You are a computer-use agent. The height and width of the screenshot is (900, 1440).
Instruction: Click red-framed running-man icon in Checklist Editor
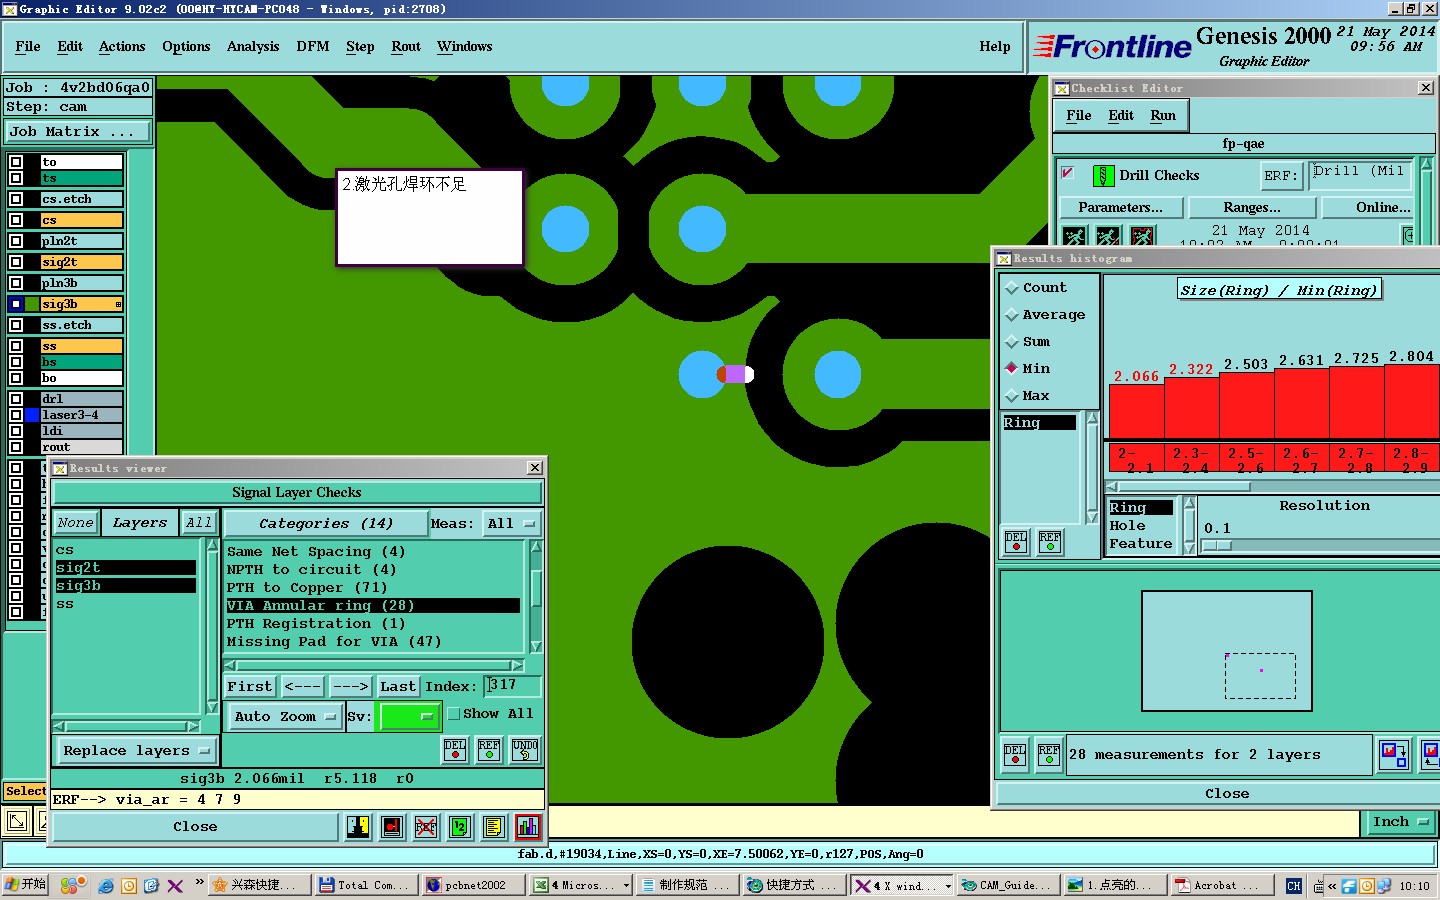1142,236
